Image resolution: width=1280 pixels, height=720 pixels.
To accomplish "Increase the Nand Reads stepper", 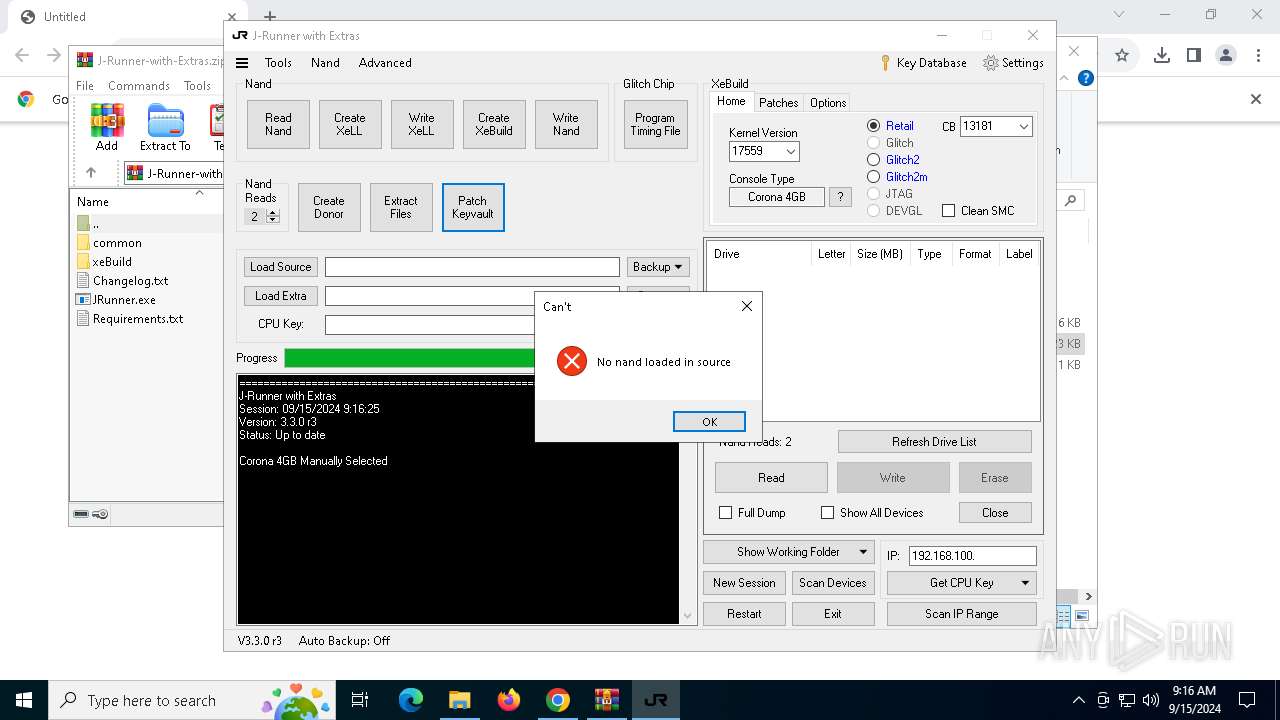I will point(273,212).
